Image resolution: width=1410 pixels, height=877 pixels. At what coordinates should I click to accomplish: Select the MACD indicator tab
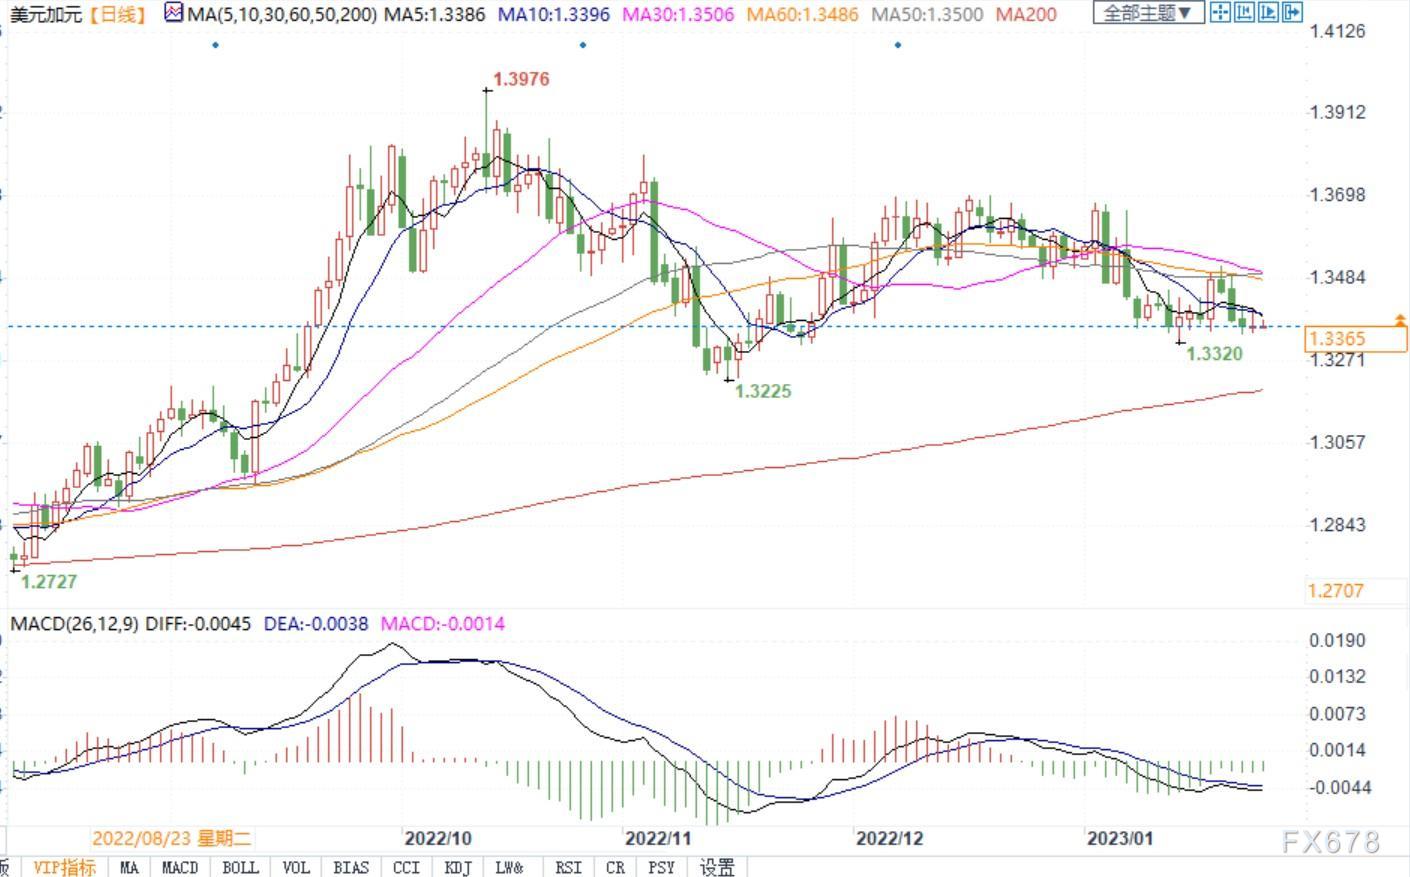[180, 867]
